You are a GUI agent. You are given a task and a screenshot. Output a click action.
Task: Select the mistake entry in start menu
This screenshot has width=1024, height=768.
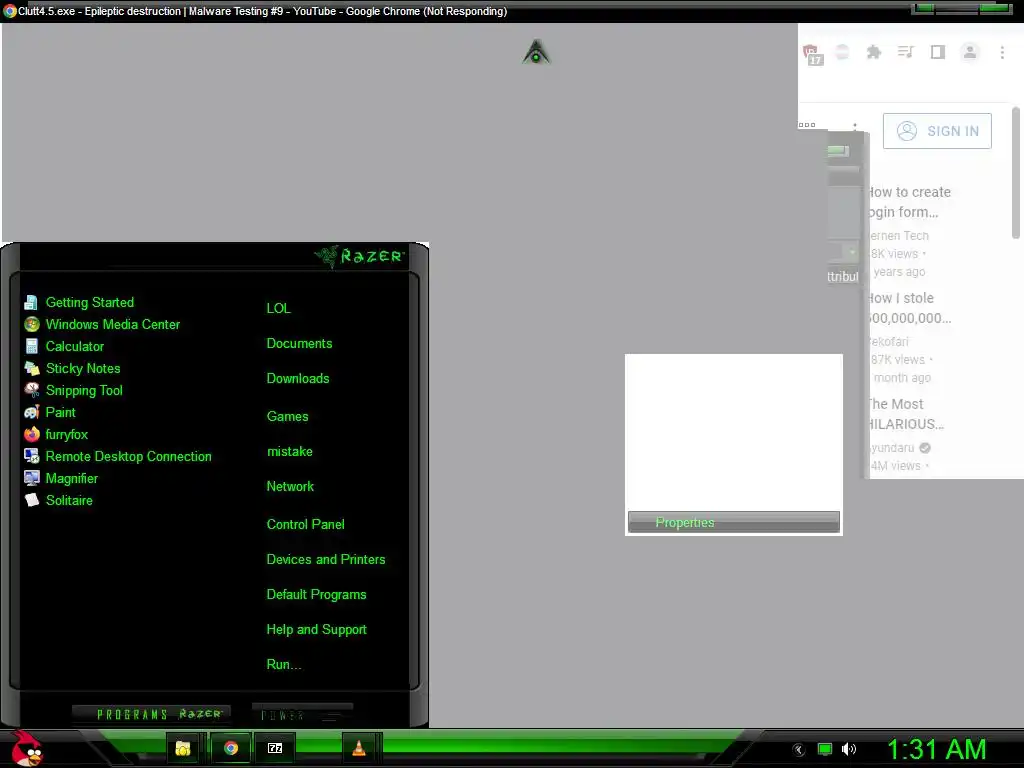pyautogui.click(x=289, y=452)
